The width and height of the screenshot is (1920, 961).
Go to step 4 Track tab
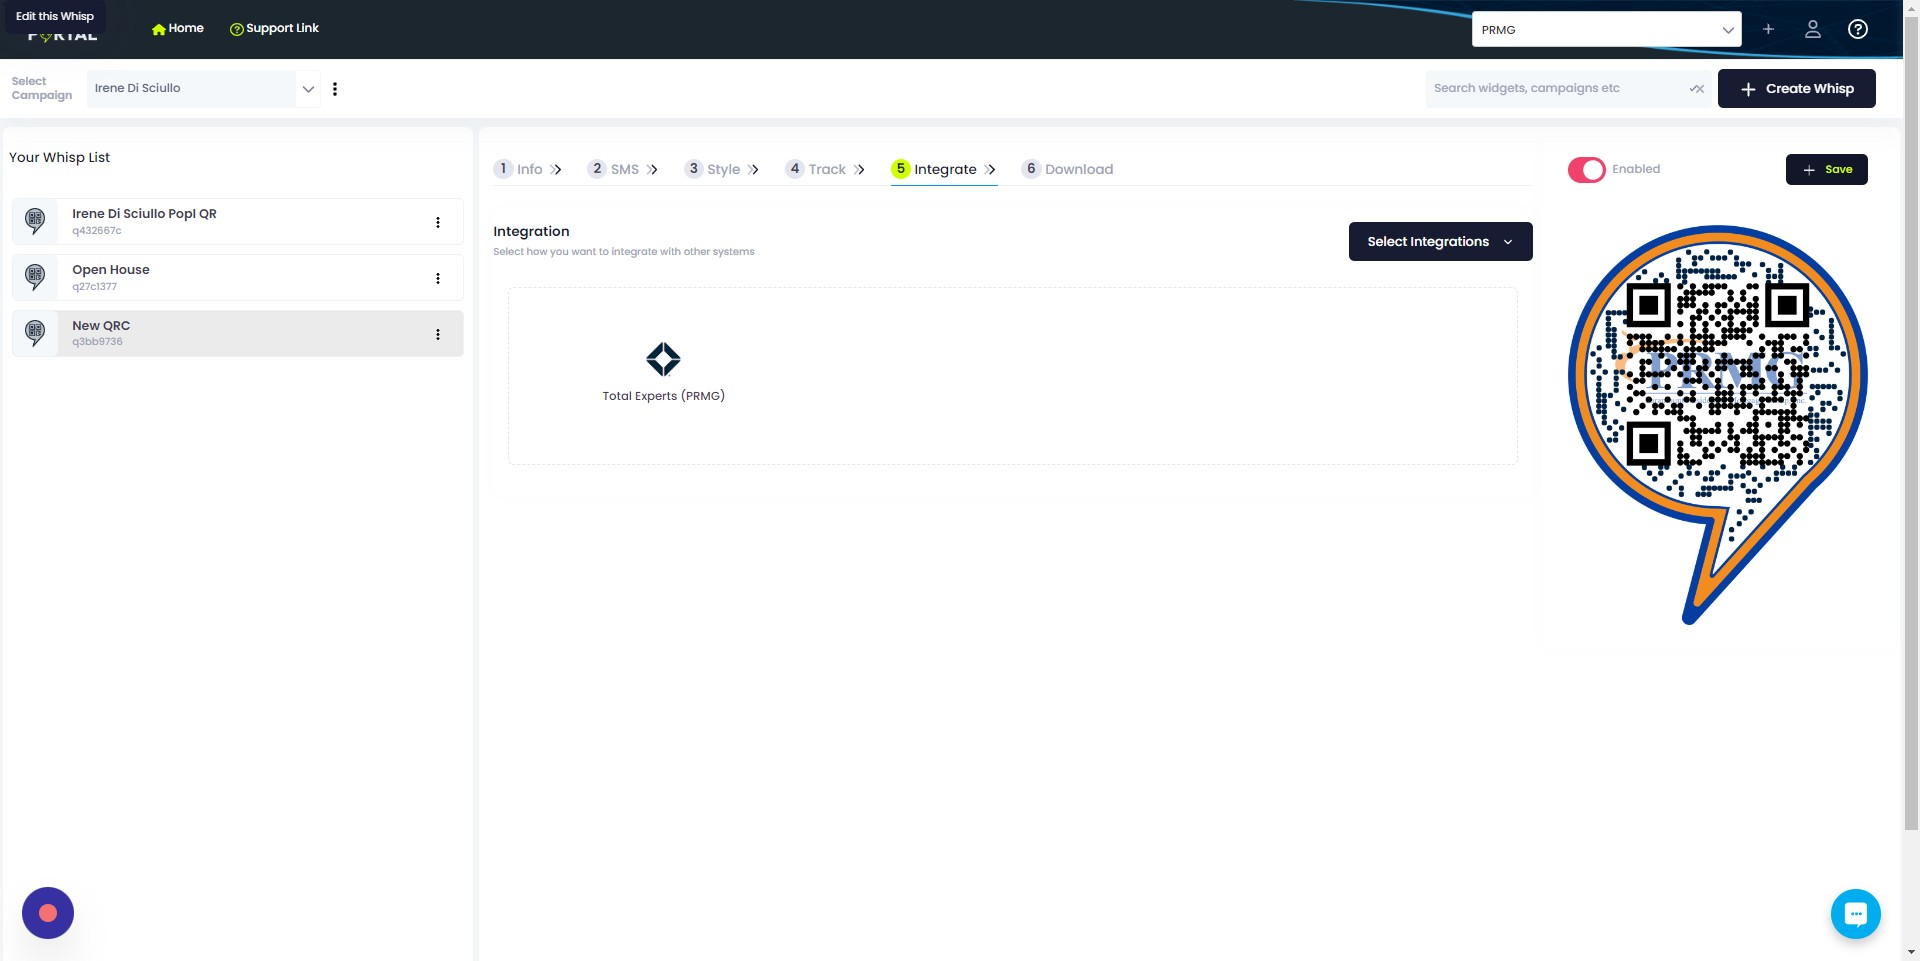click(825, 169)
